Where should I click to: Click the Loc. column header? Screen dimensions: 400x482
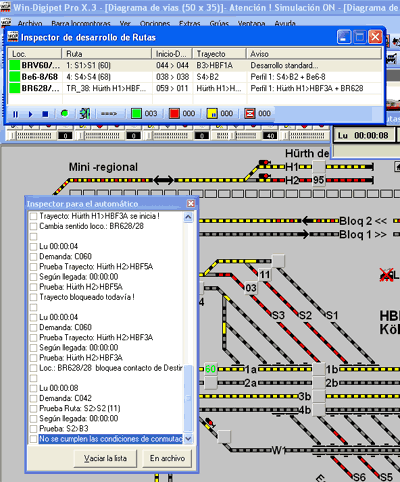[35, 54]
